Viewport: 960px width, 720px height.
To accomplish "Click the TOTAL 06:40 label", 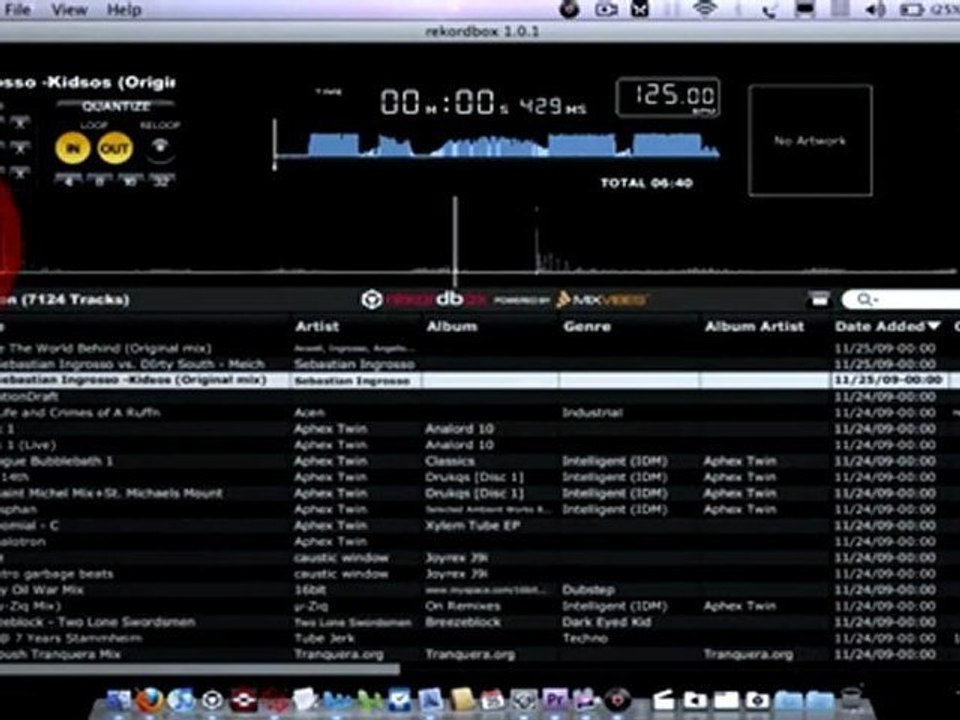I will [x=647, y=183].
